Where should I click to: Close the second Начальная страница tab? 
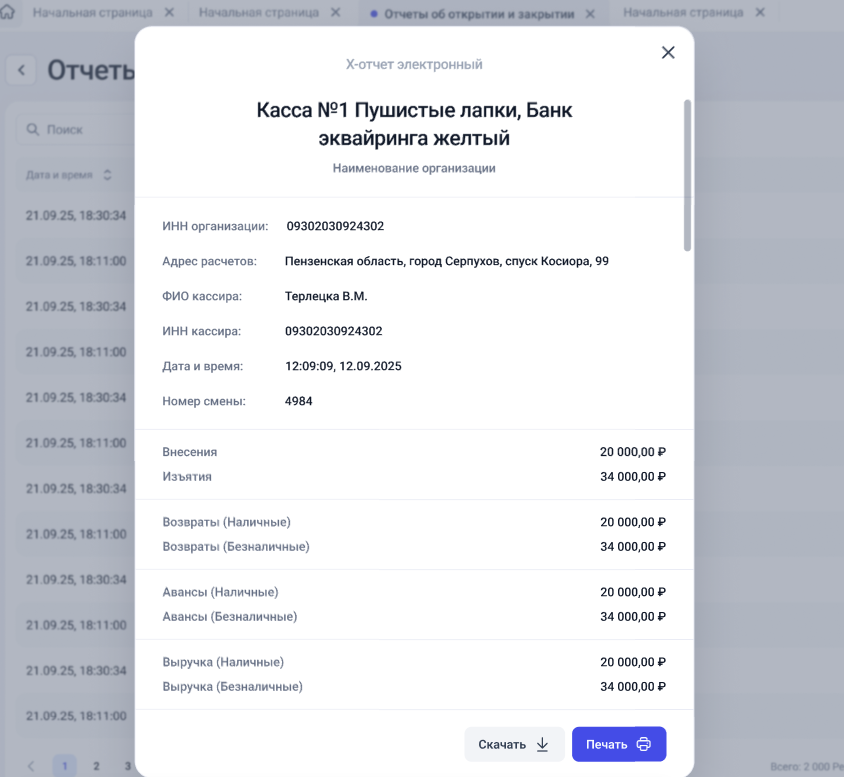(335, 12)
